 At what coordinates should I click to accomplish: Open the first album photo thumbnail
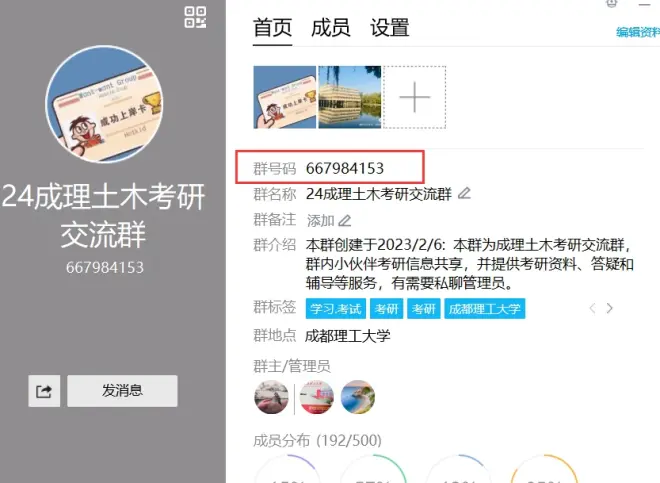pyautogui.click(x=284, y=97)
